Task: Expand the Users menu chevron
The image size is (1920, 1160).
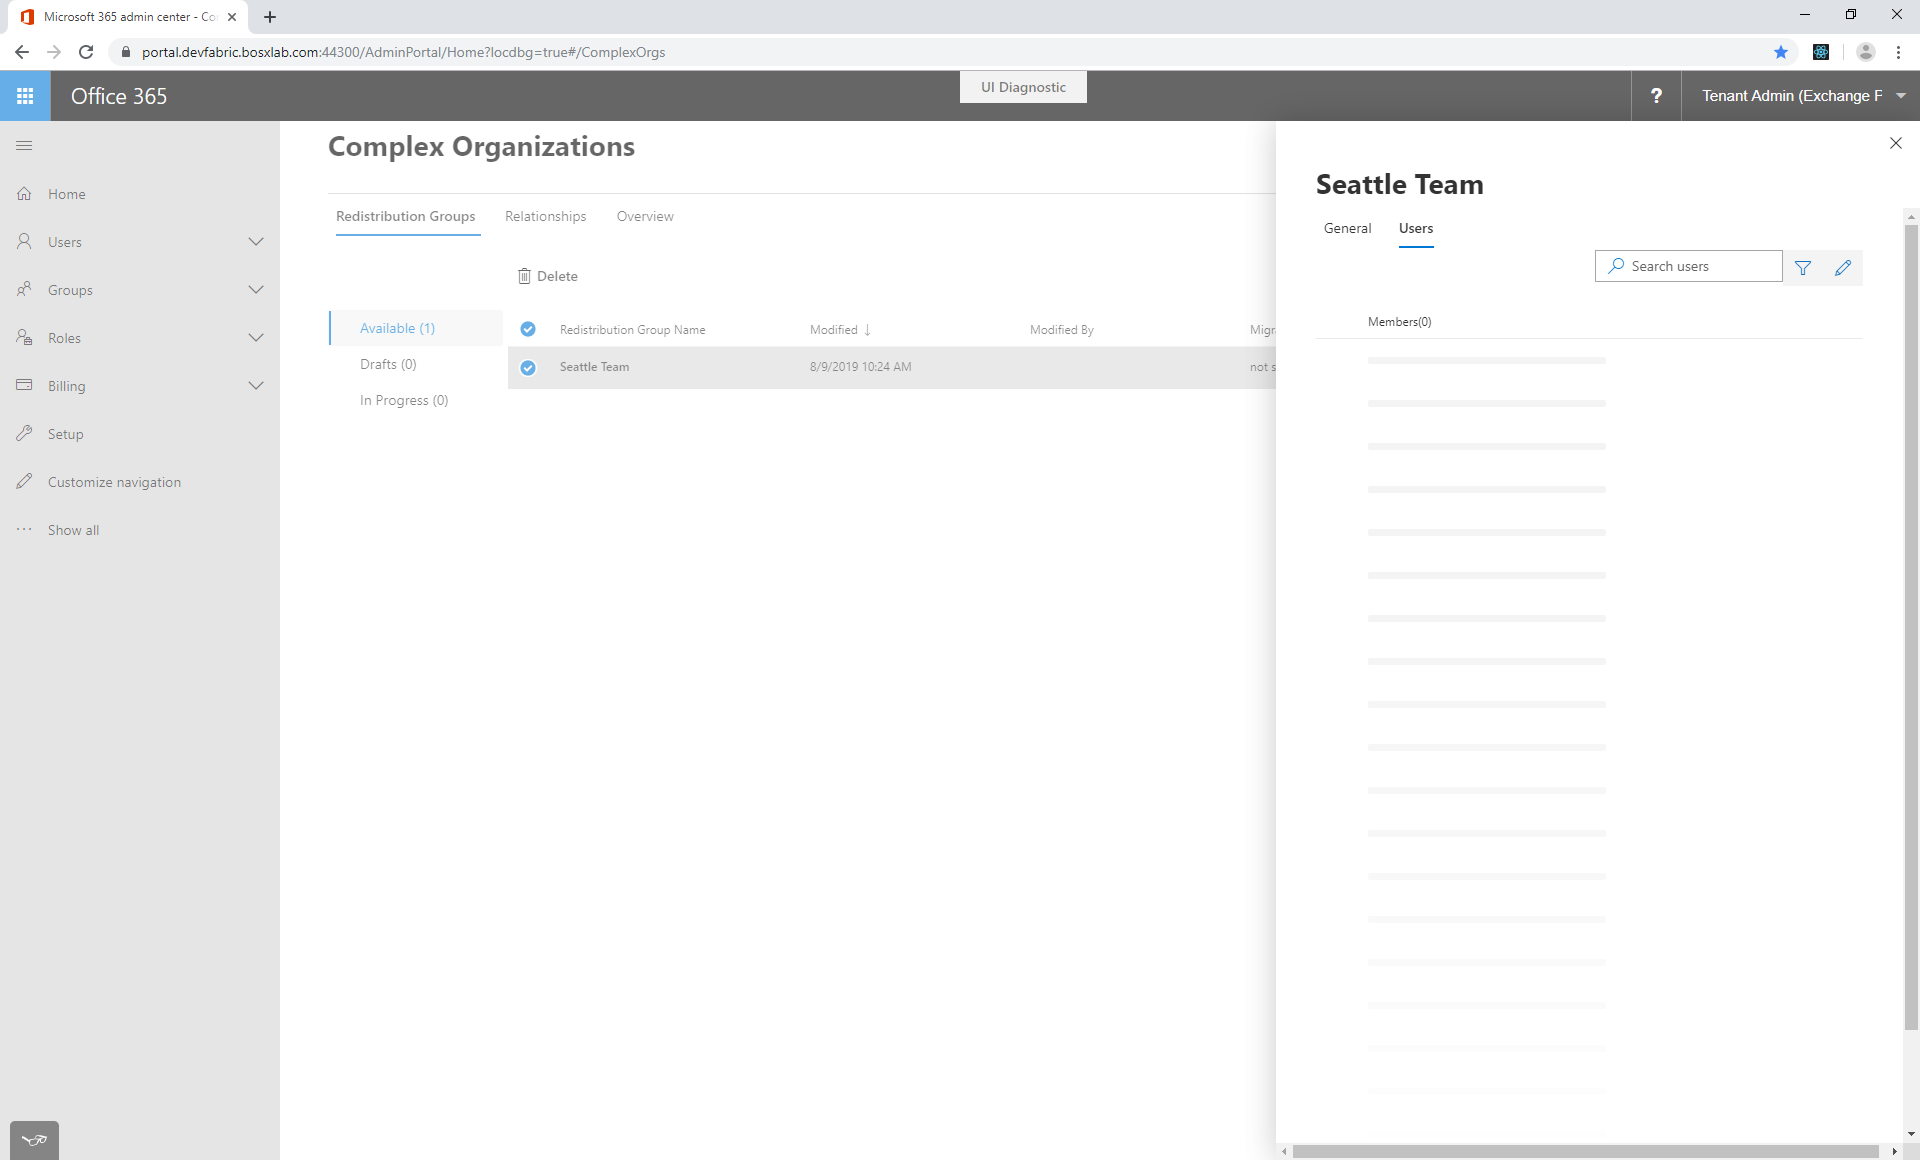Action: (256, 242)
